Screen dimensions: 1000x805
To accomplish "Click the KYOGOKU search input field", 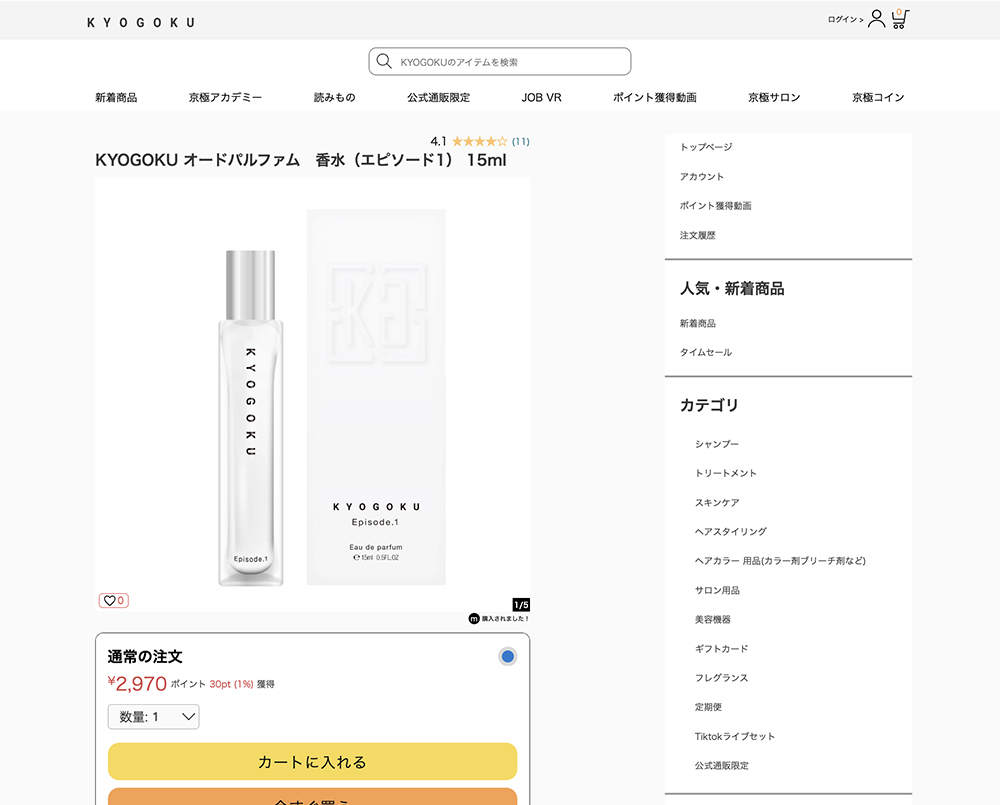I will 500,61.
